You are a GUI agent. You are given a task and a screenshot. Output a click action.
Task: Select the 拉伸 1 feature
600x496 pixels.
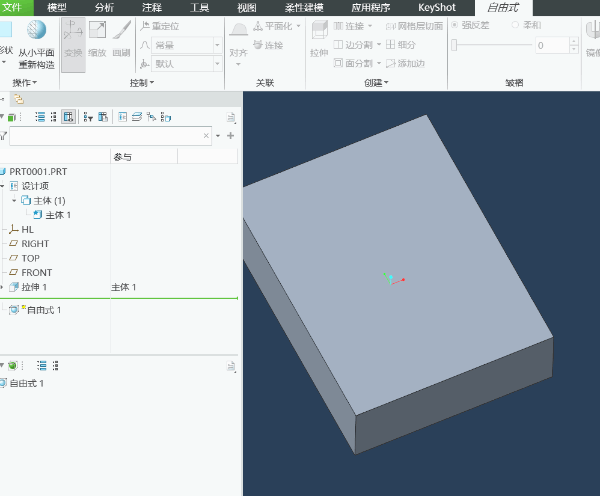(34, 287)
